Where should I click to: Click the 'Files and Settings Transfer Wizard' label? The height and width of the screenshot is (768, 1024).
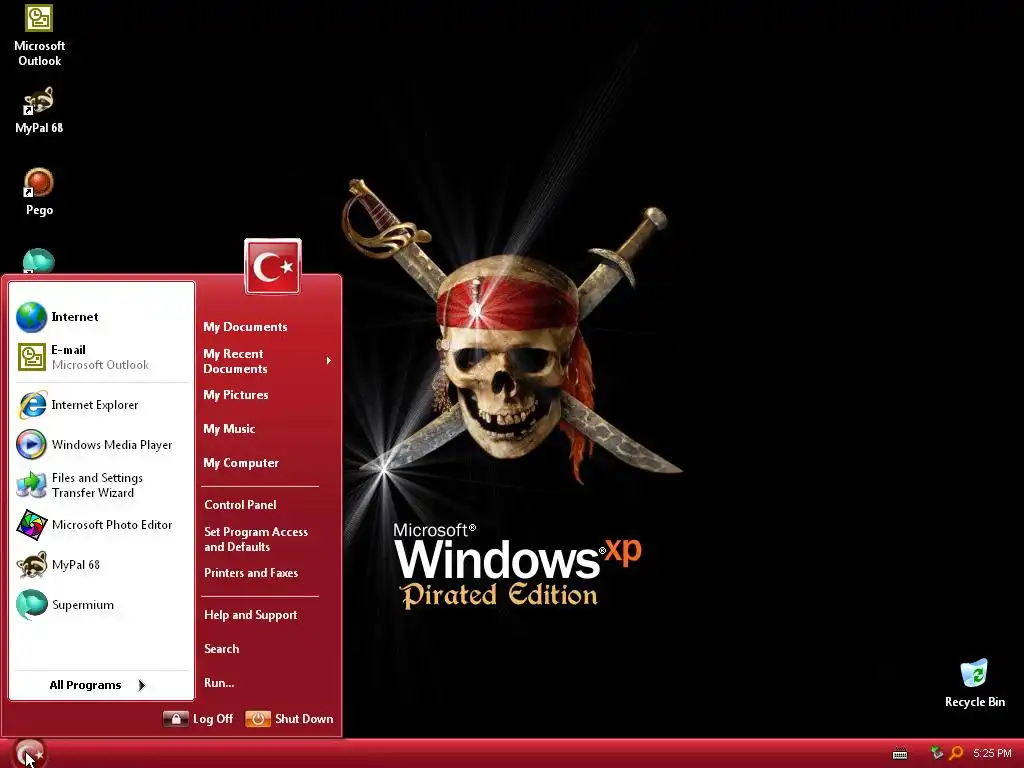coord(97,485)
